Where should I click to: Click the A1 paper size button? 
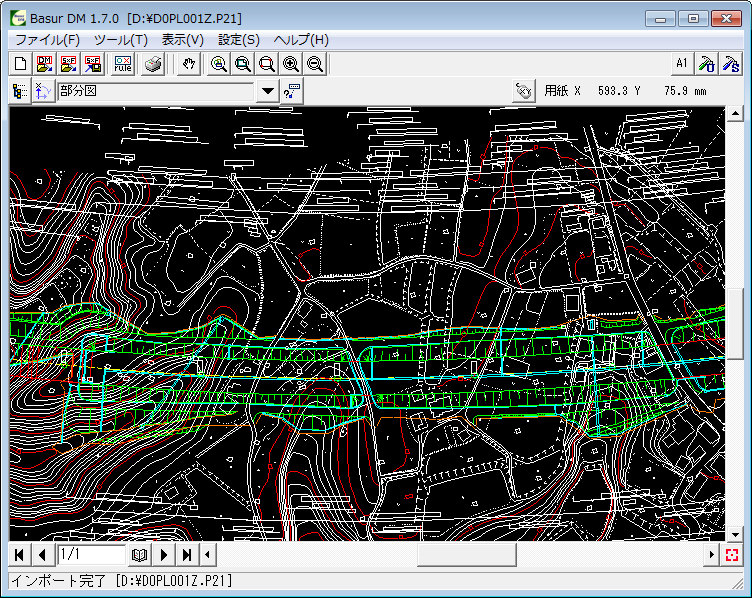(x=682, y=64)
